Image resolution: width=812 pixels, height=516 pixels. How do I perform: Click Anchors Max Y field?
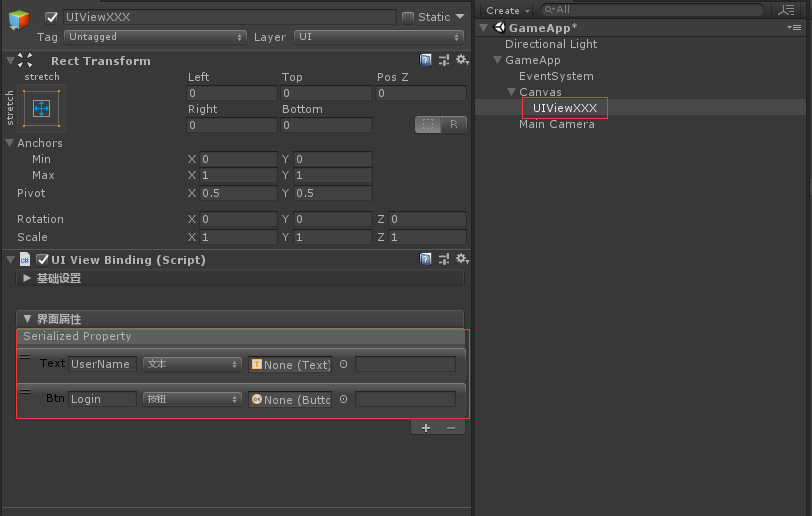pos(333,175)
